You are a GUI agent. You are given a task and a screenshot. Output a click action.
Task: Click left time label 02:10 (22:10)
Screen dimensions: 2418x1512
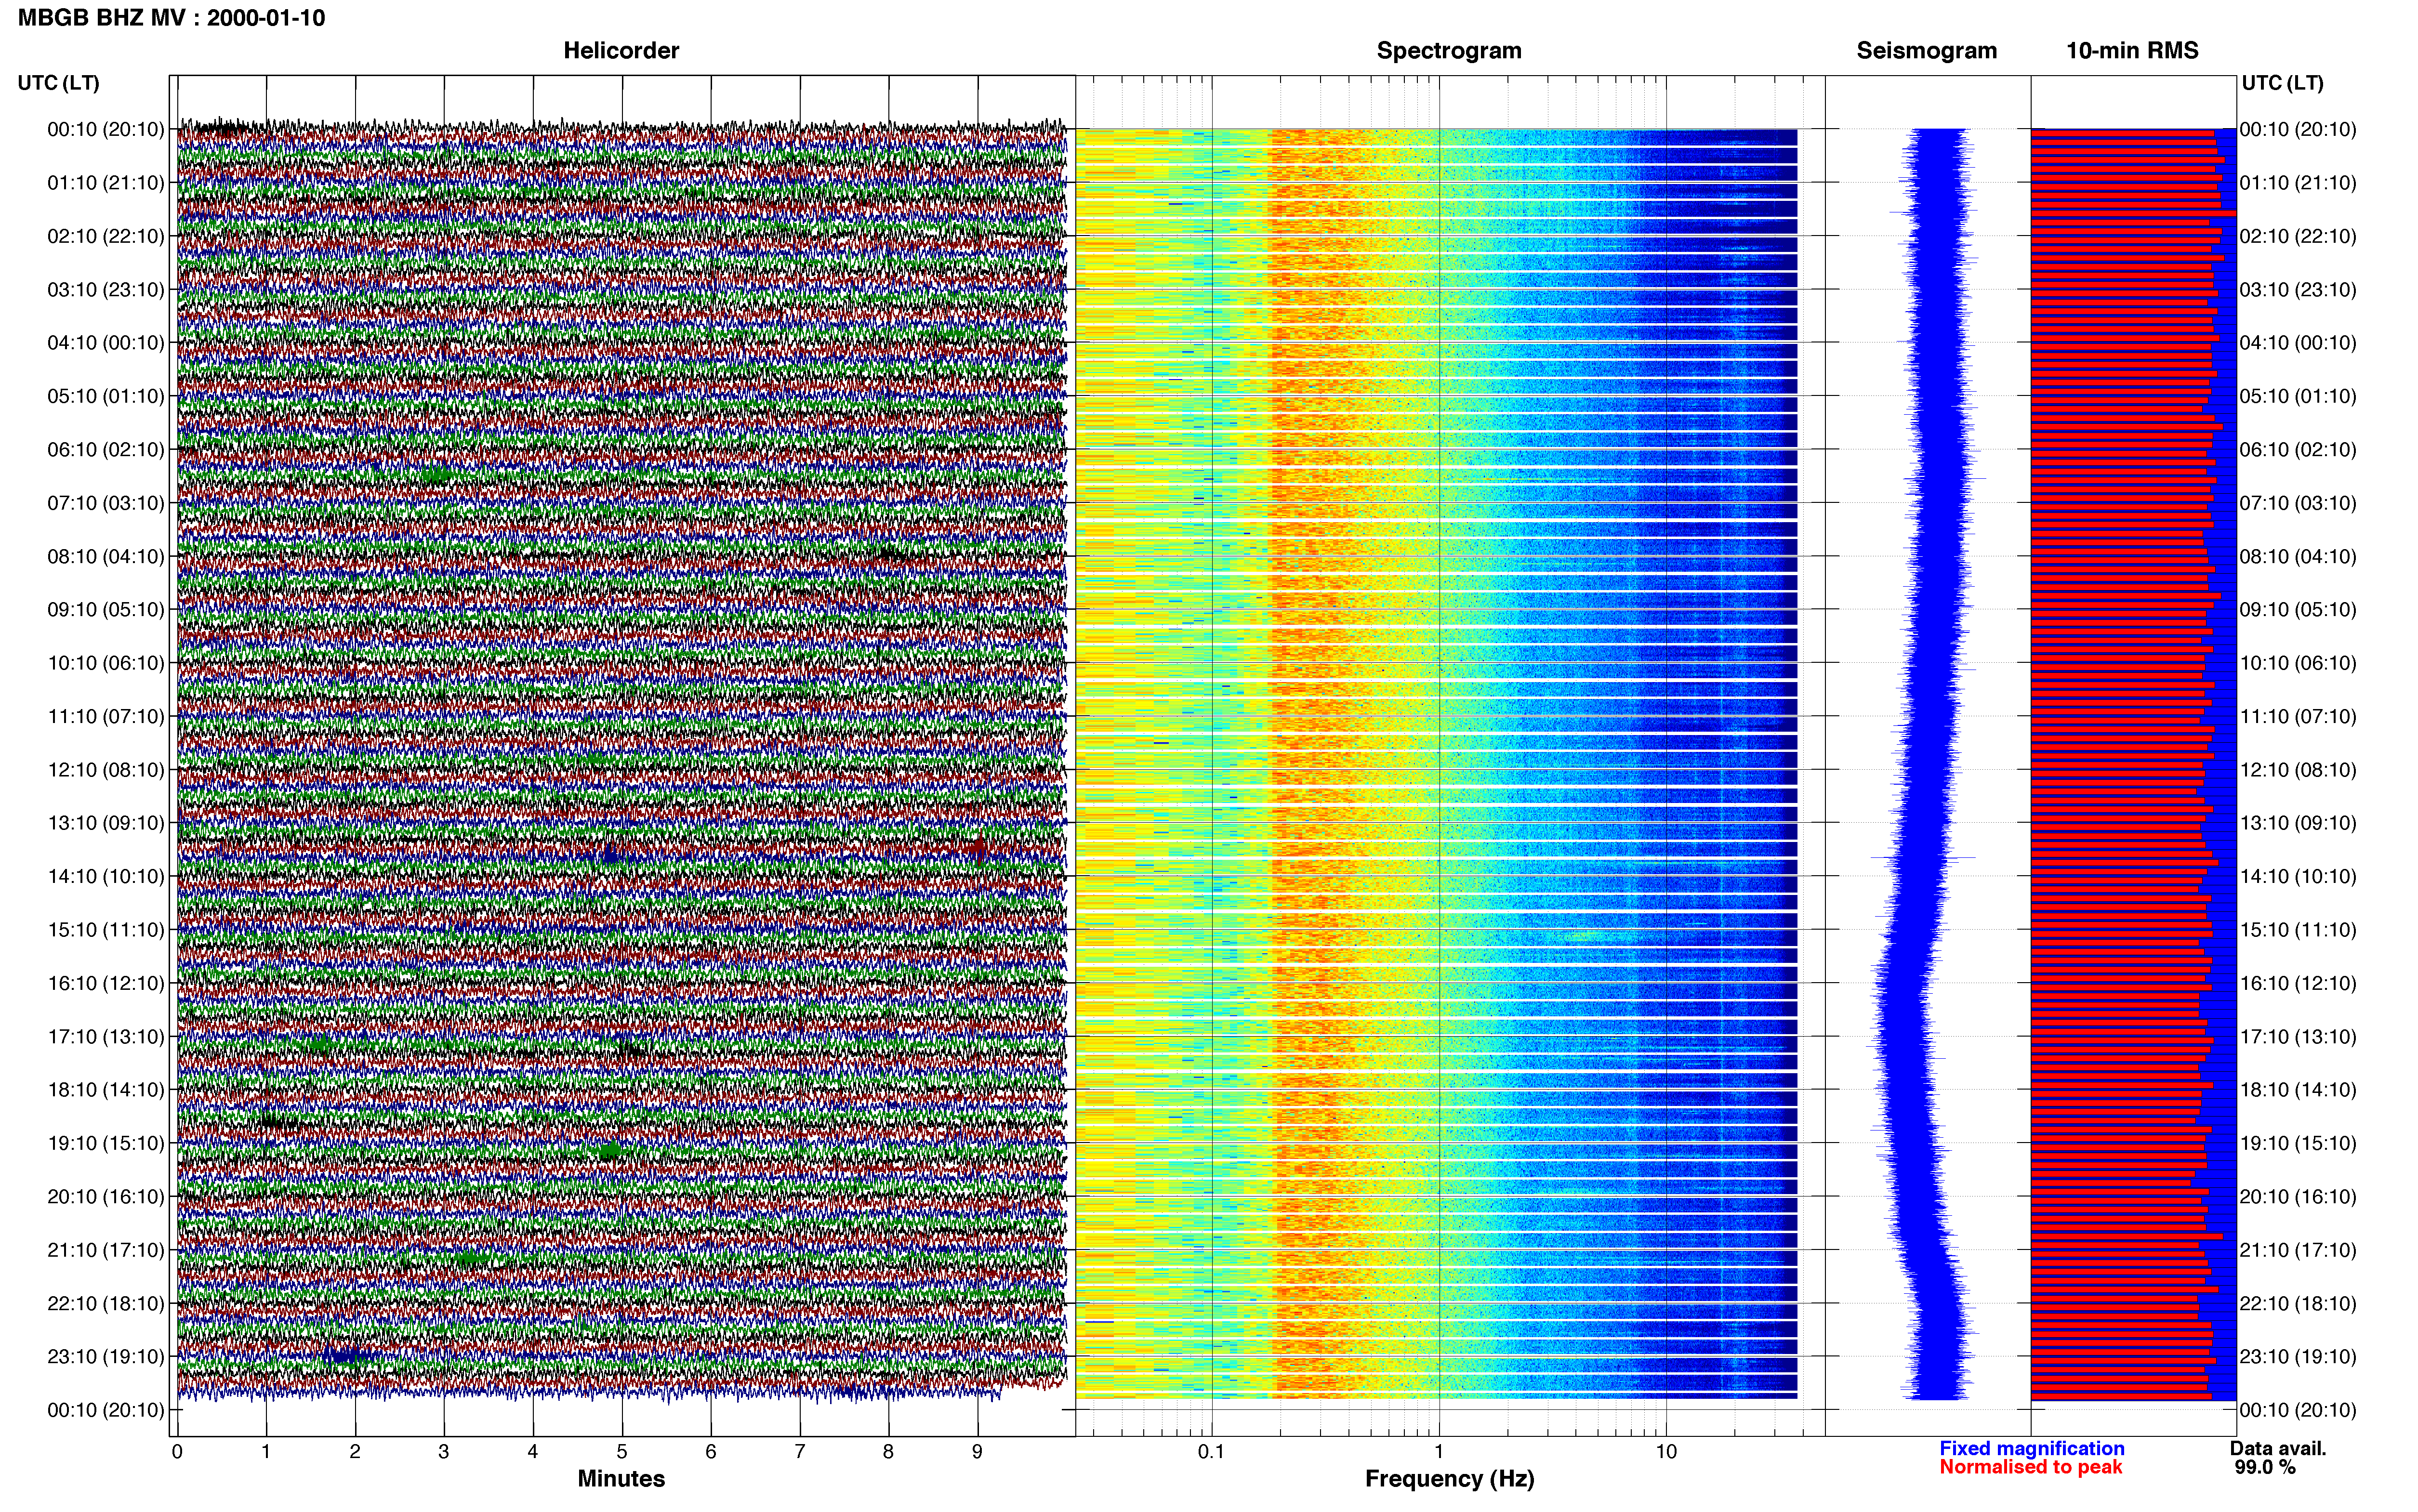[105, 236]
